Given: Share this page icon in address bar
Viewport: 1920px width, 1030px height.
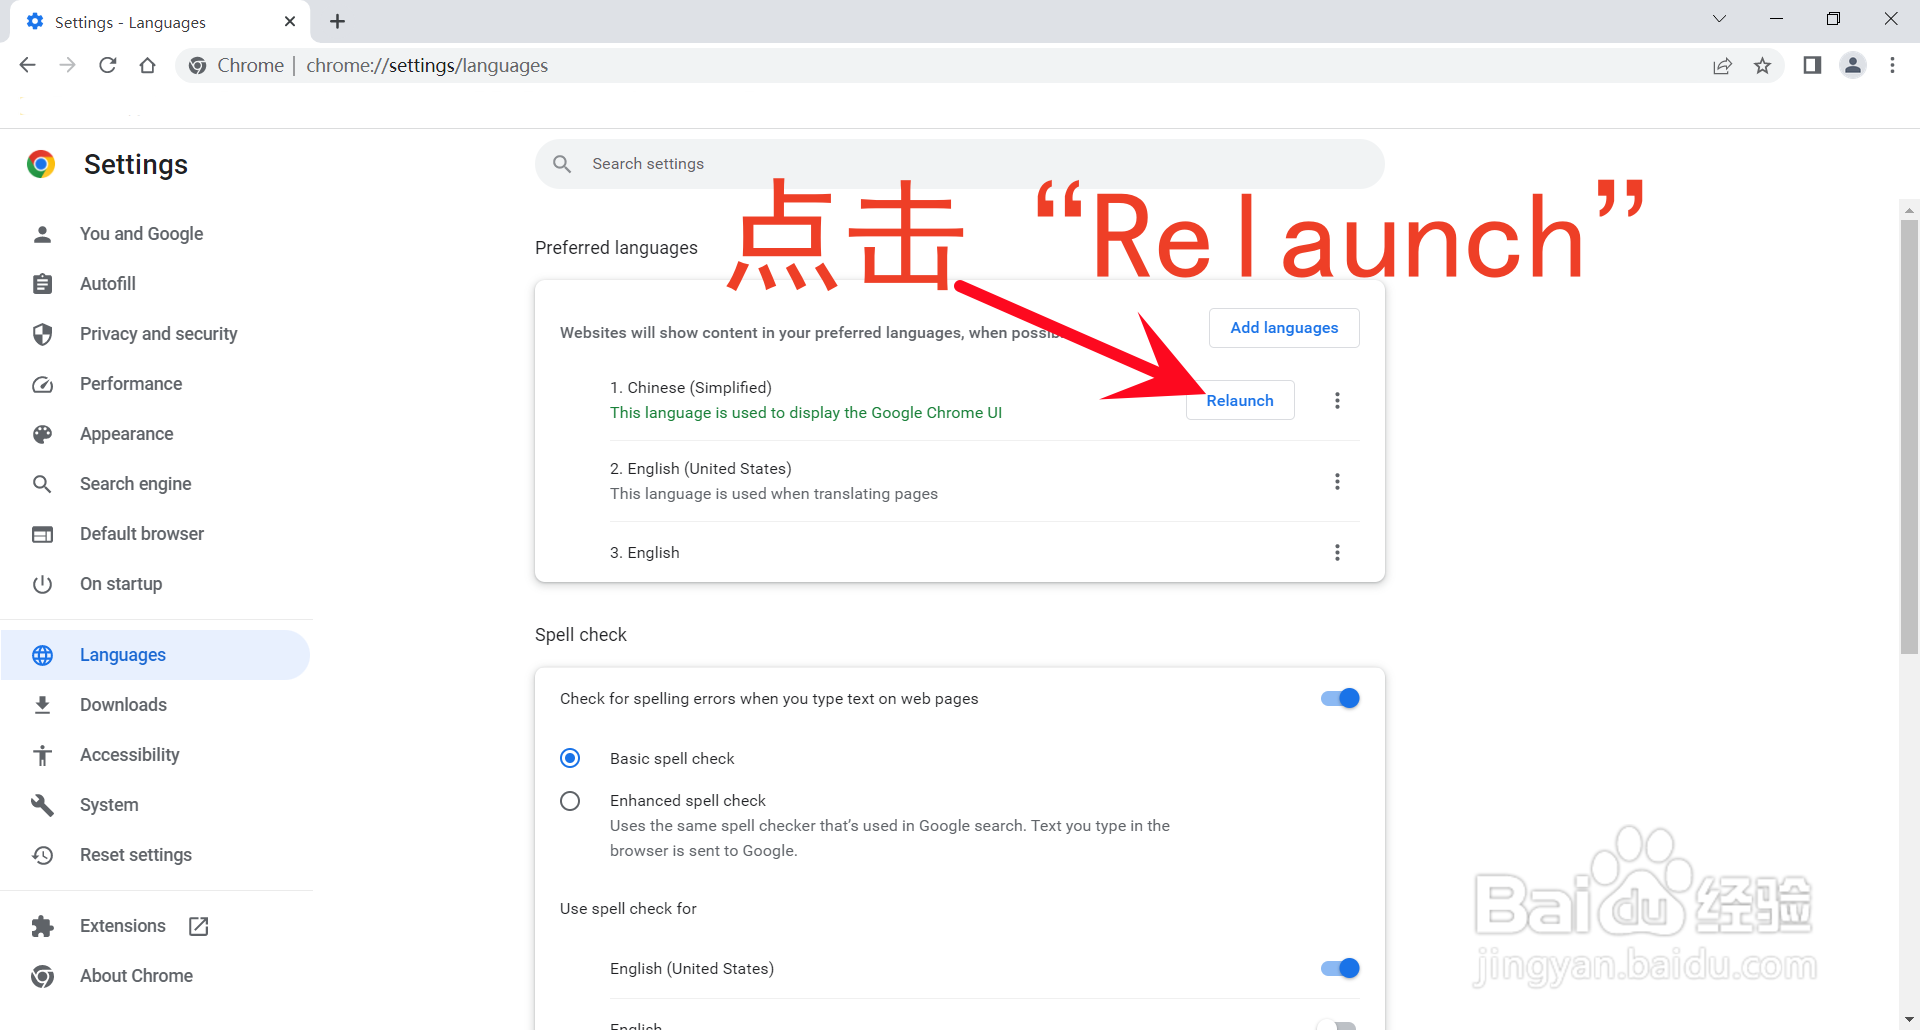Looking at the screenshot, I should click(x=1722, y=65).
